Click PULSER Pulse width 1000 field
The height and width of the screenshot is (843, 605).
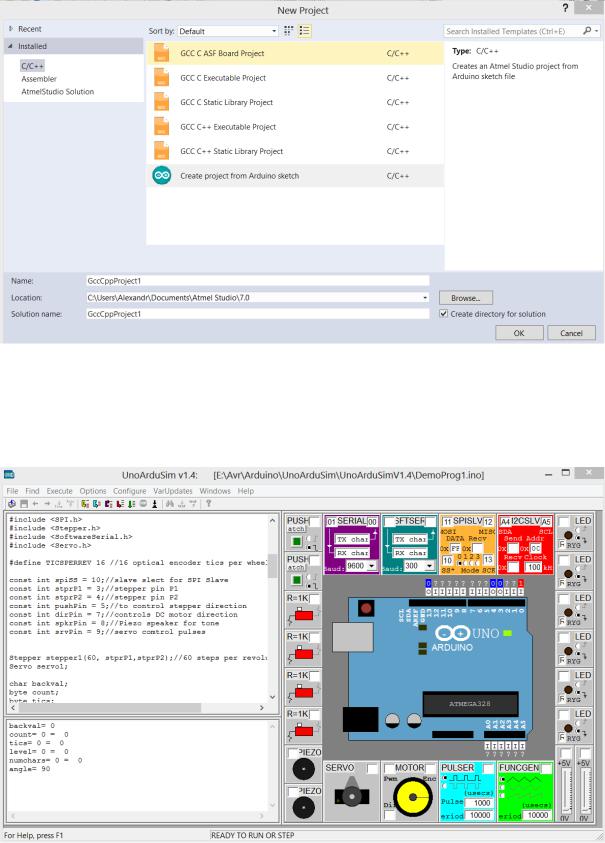(x=479, y=803)
